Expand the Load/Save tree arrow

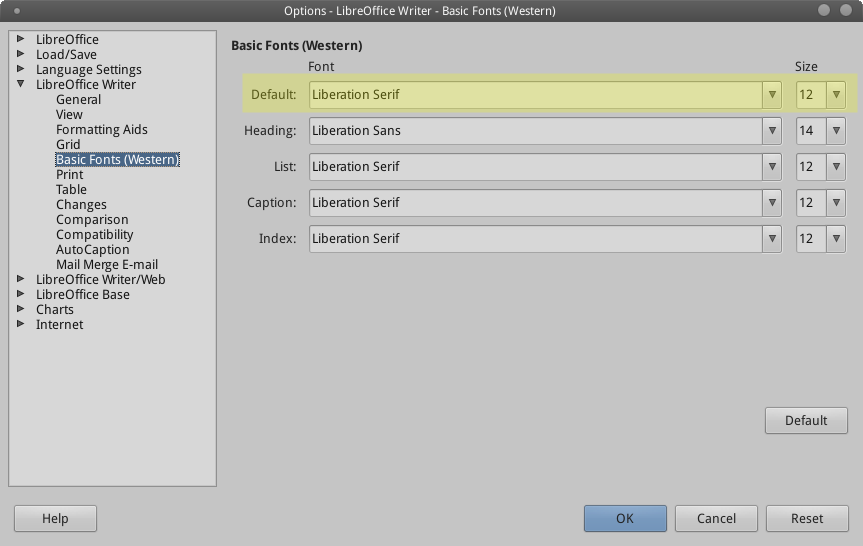[21, 54]
